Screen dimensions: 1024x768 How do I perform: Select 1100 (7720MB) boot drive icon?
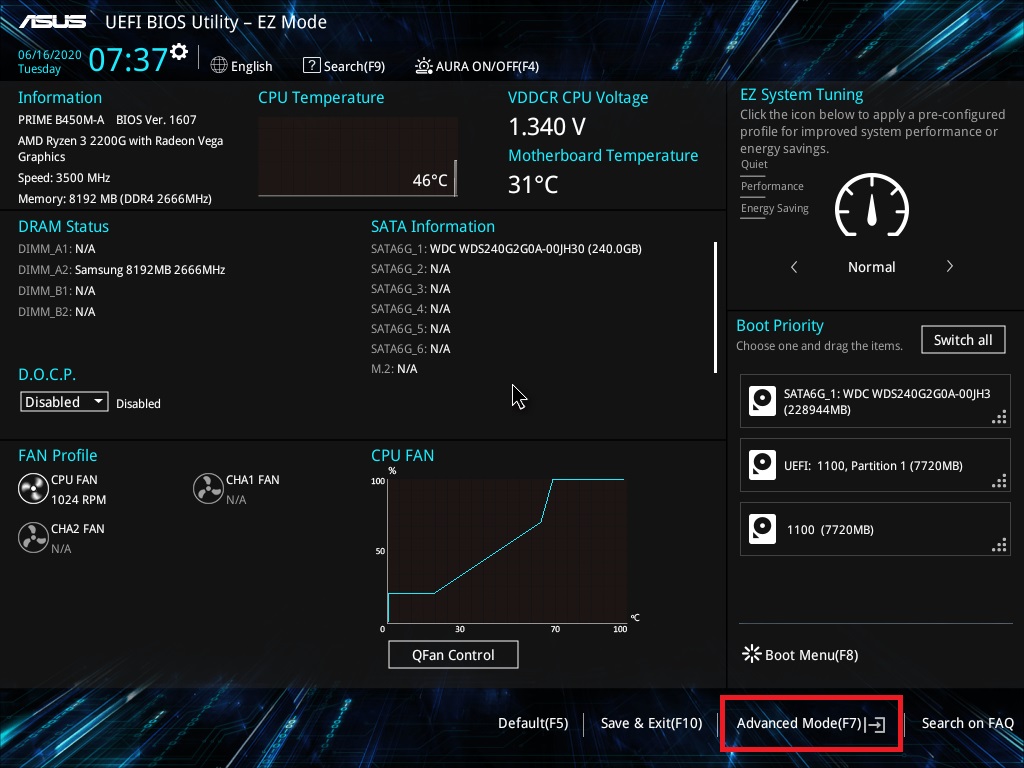[762, 529]
